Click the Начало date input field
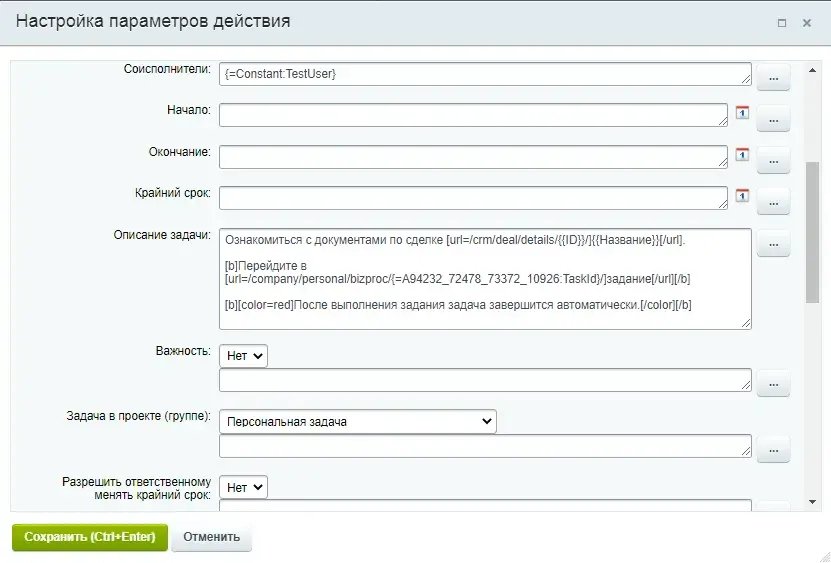The image size is (831, 563). pos(473,115)
